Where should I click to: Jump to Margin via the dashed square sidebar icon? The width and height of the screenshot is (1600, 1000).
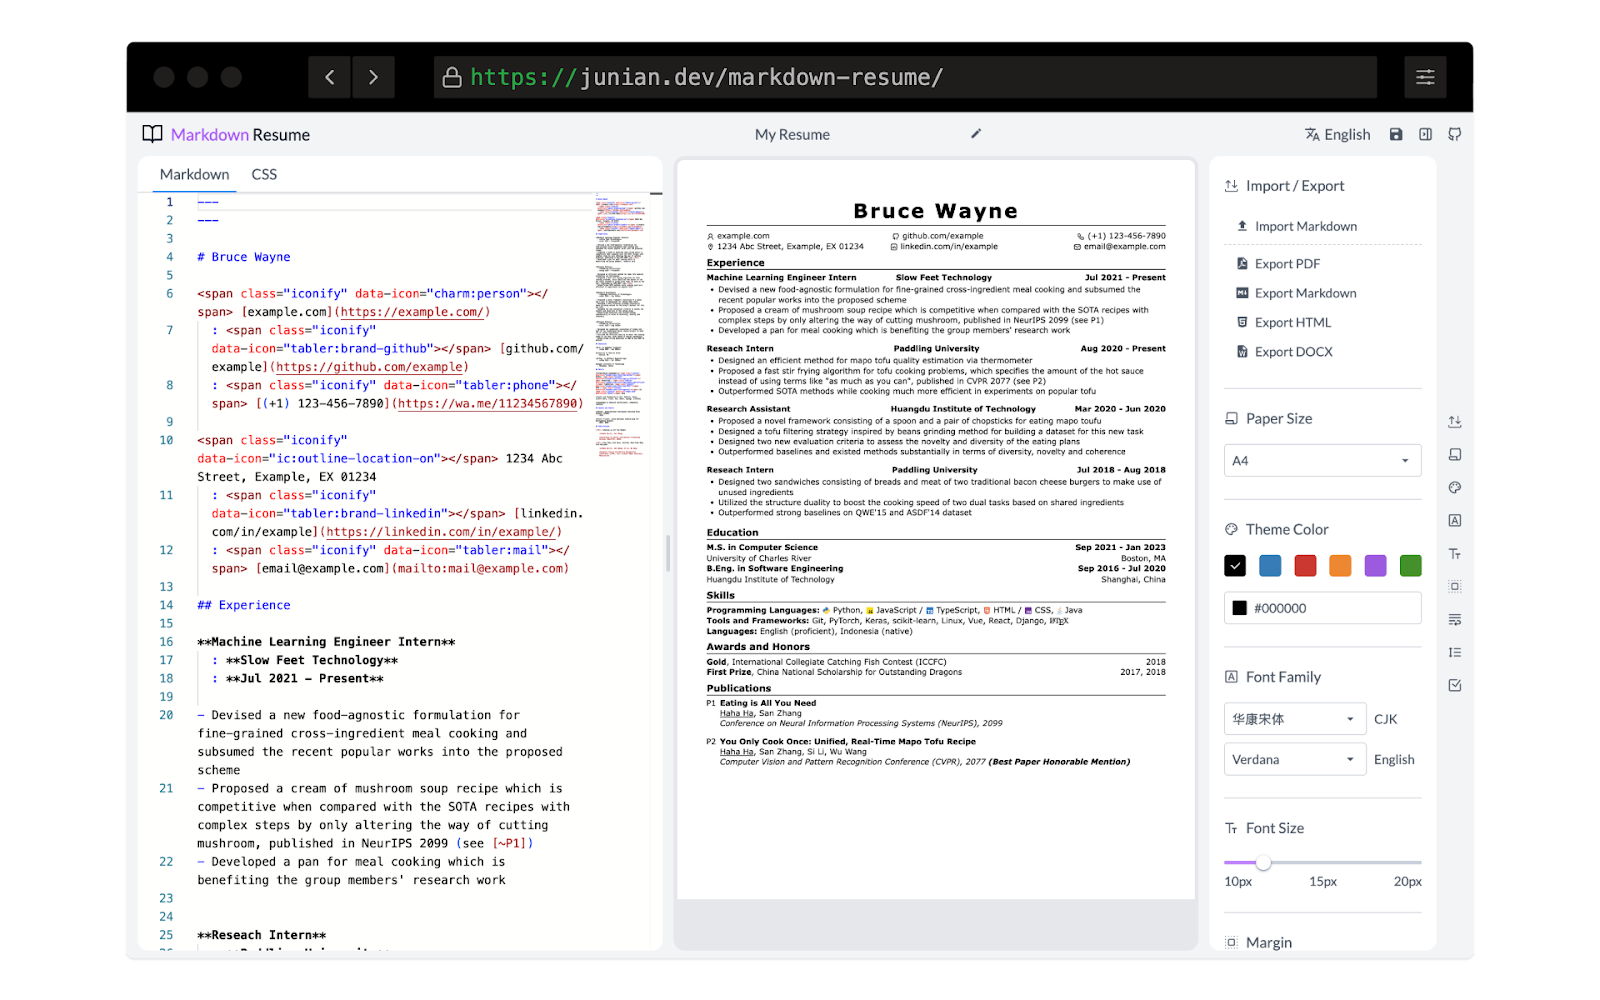pos(1455,587)
